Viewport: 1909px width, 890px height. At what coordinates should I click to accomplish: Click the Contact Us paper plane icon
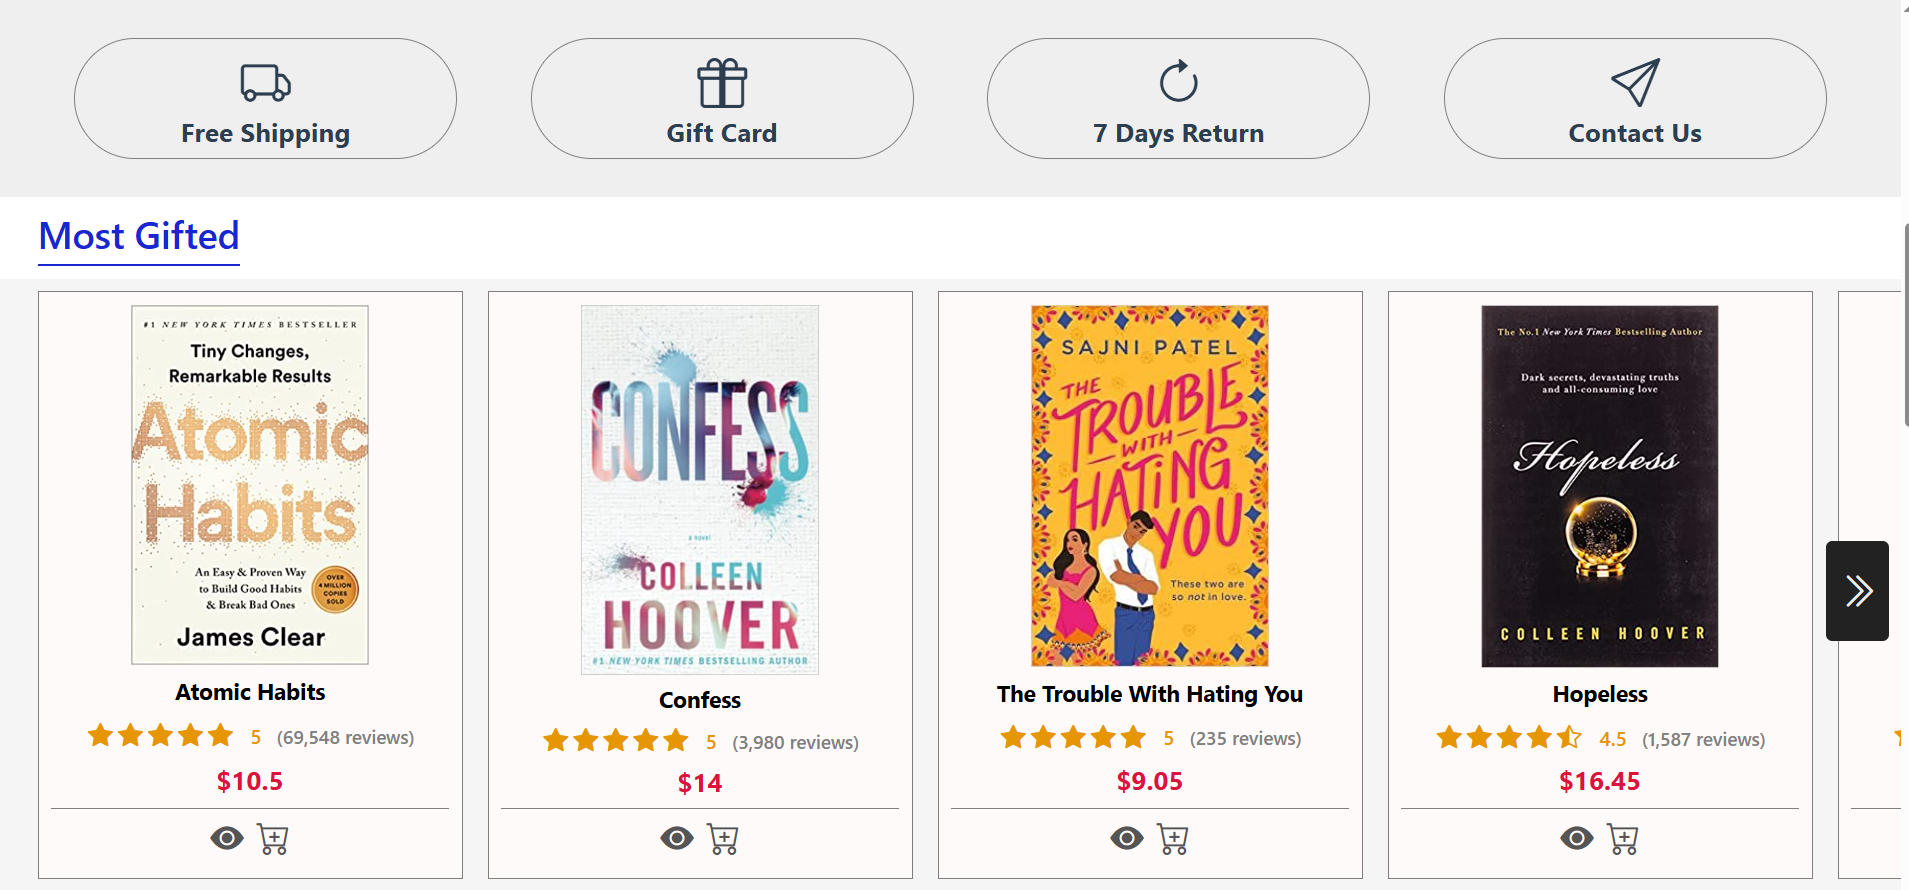(1635, 82)
